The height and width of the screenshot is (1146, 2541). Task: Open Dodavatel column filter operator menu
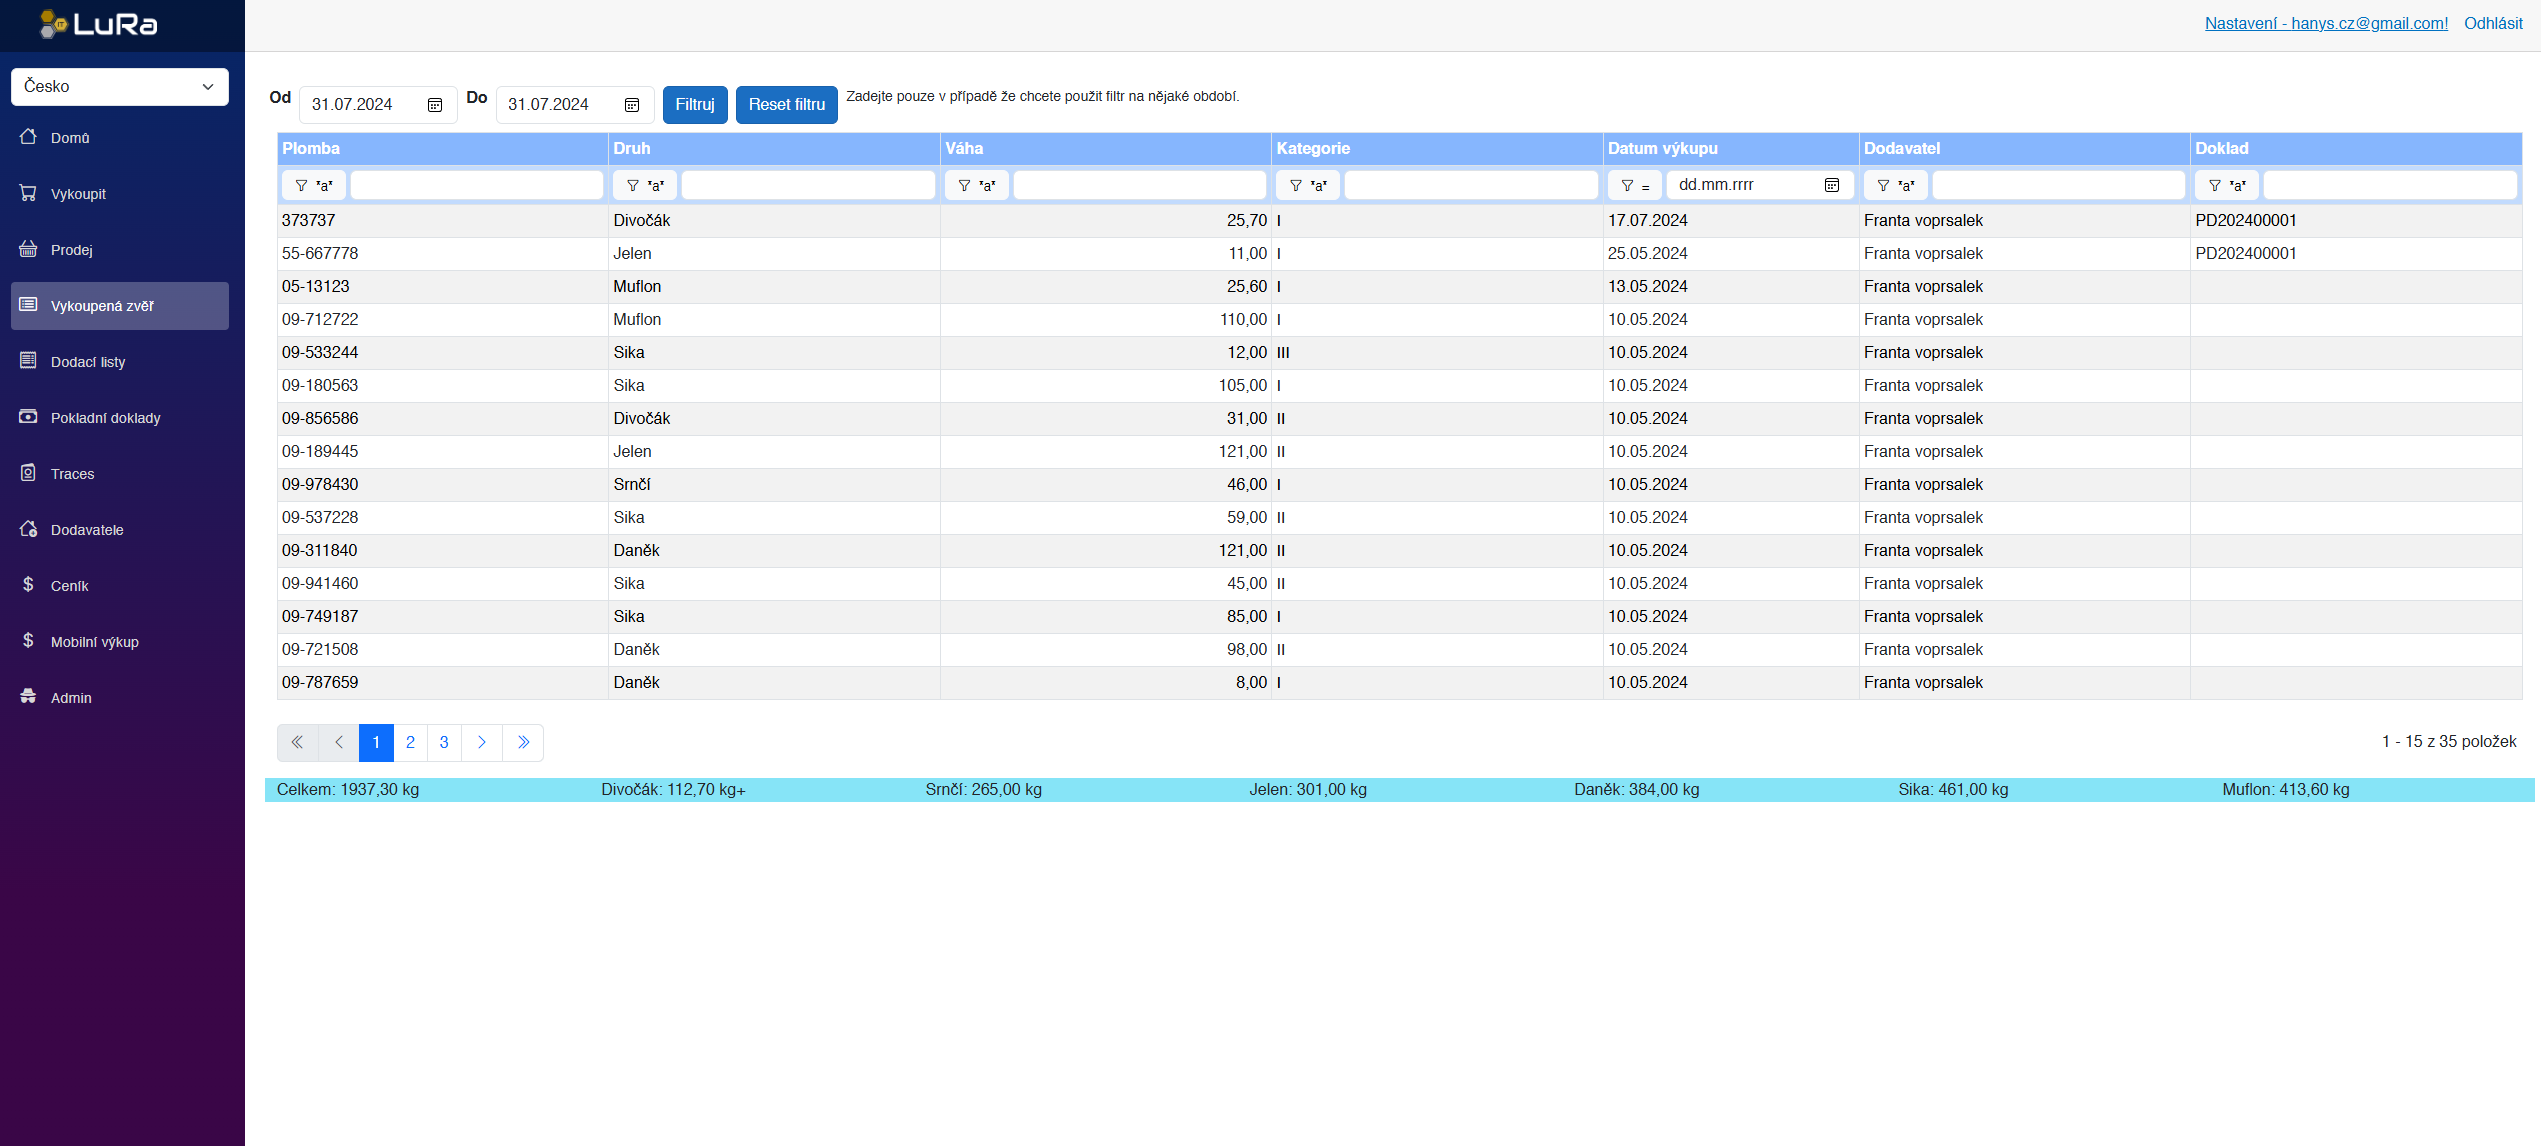(x=1896, y=185)
